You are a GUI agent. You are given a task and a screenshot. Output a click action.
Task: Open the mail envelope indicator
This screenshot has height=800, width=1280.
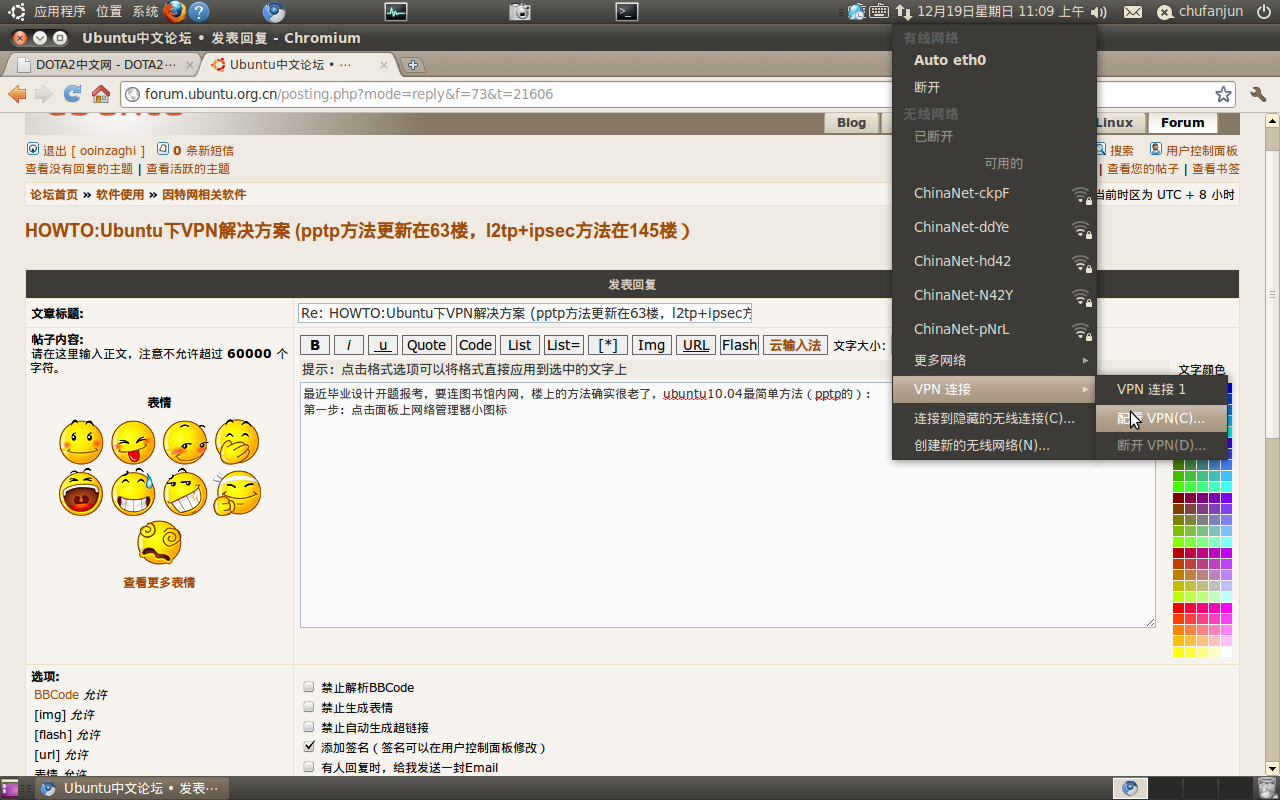pyautogui.click(x=1133, y=12)
